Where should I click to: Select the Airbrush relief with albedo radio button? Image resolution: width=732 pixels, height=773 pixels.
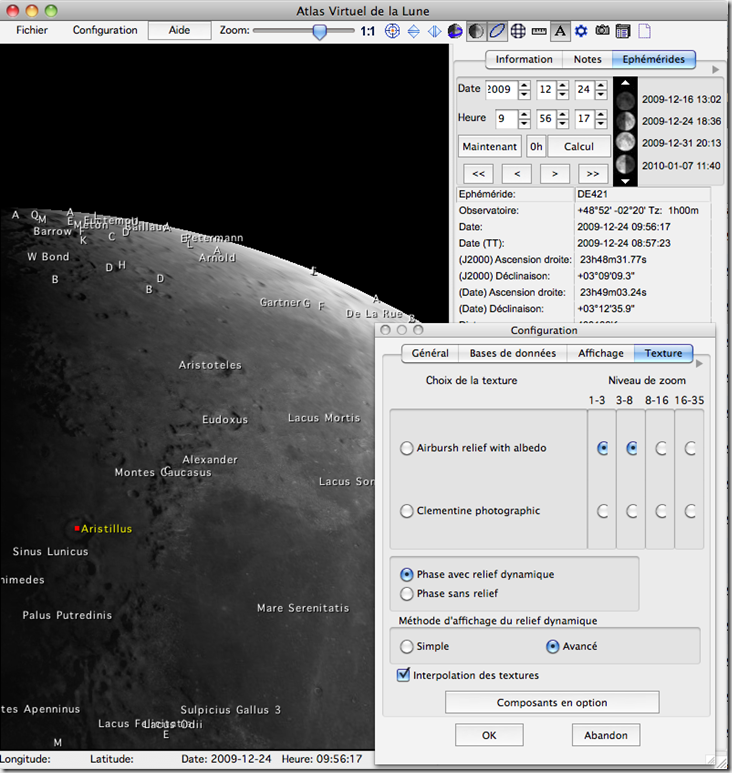click(406, 448)
